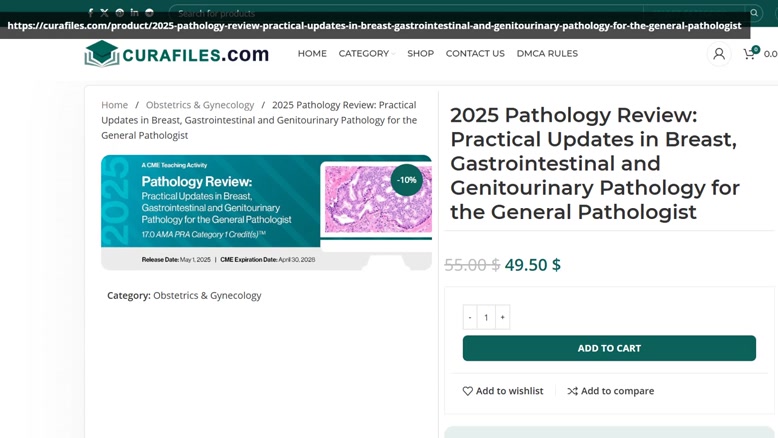Open the user account icon
778x438 pixels.
point(718,54)
